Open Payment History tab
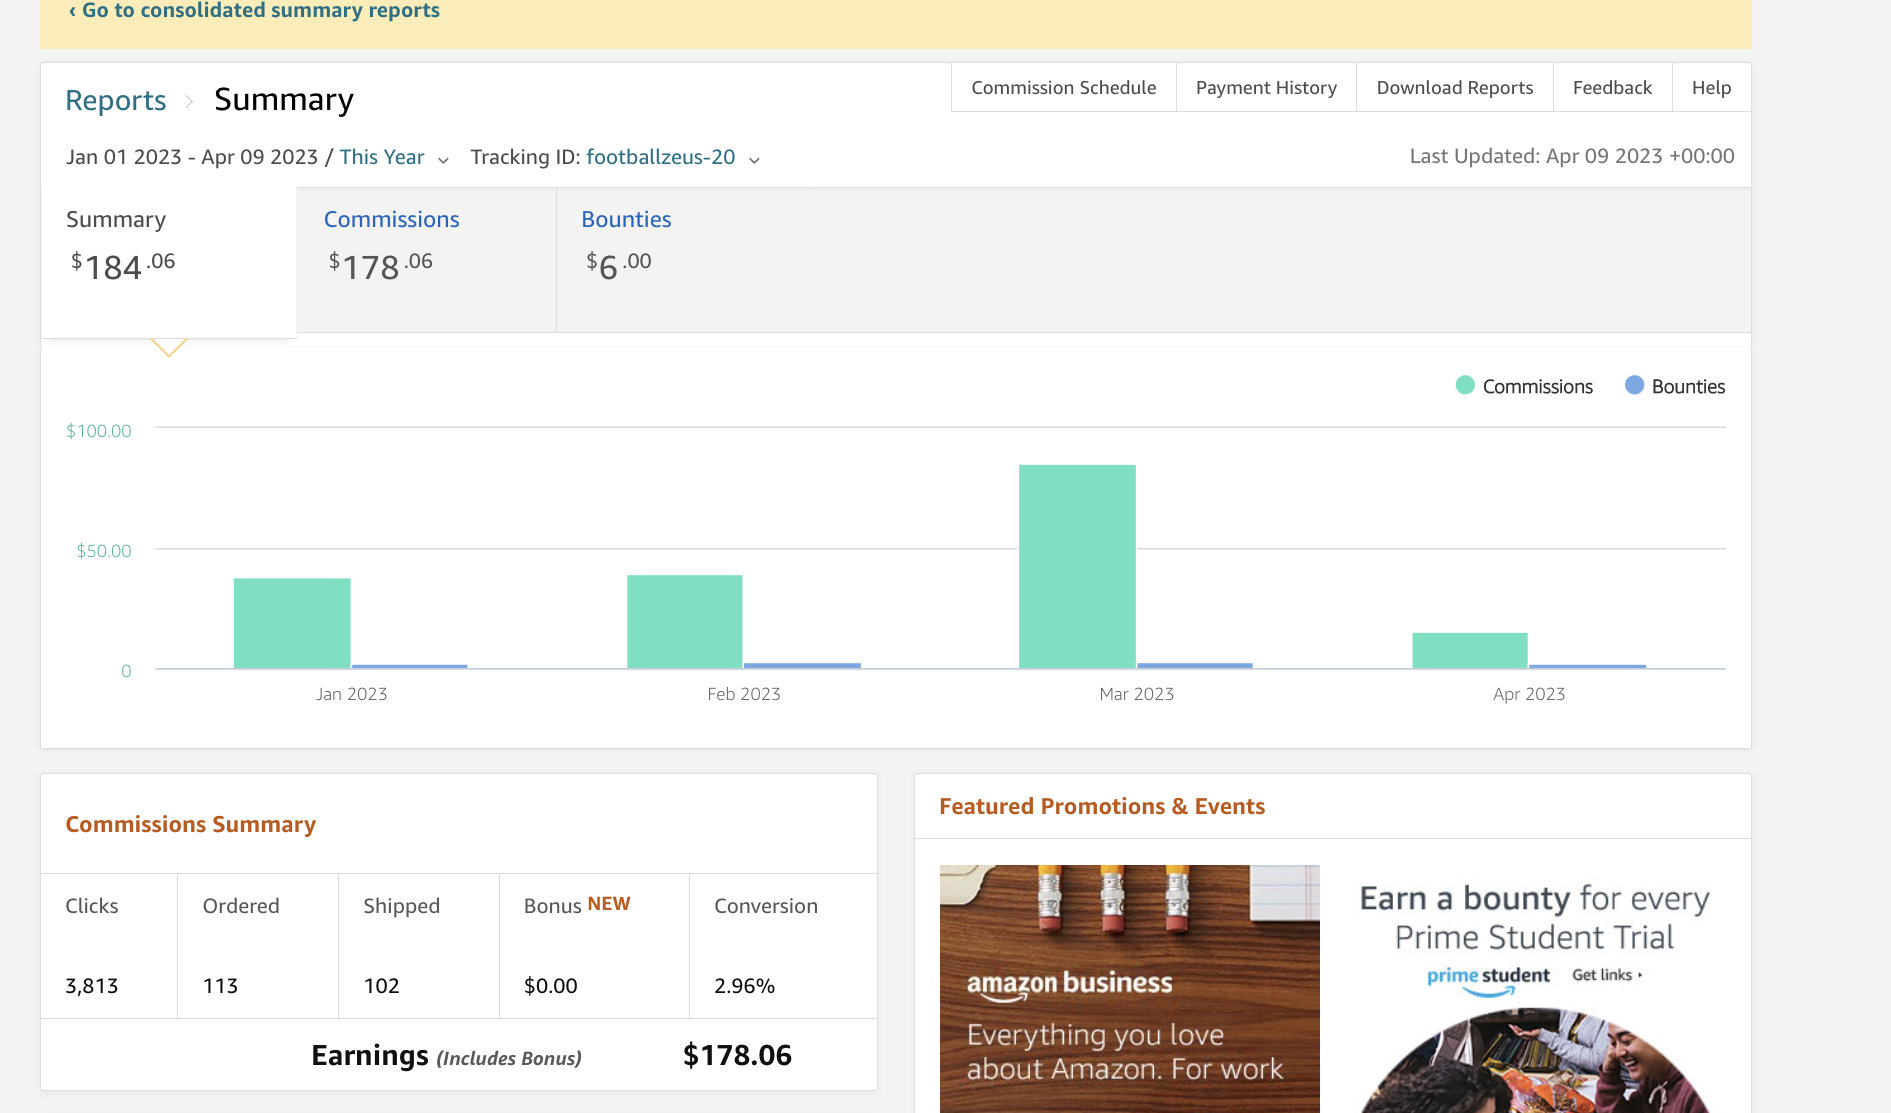The height and width of the screenshot is (1113, 1891). (1266, 88)
